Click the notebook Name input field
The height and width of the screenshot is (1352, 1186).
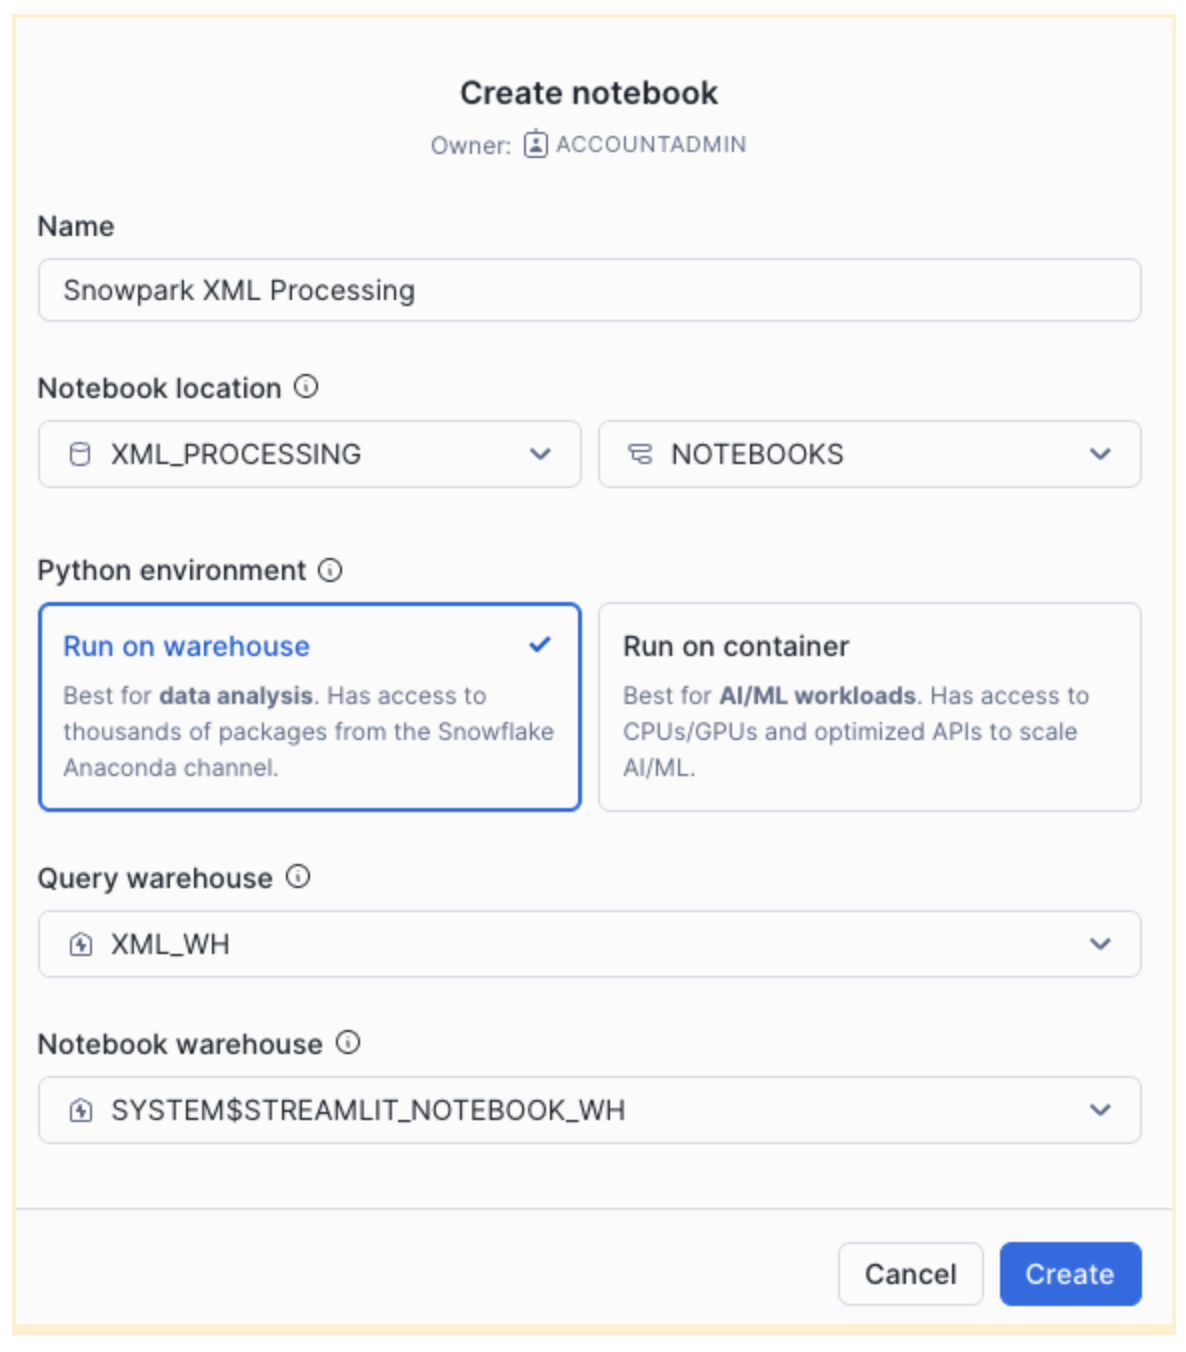click(589, 290)
